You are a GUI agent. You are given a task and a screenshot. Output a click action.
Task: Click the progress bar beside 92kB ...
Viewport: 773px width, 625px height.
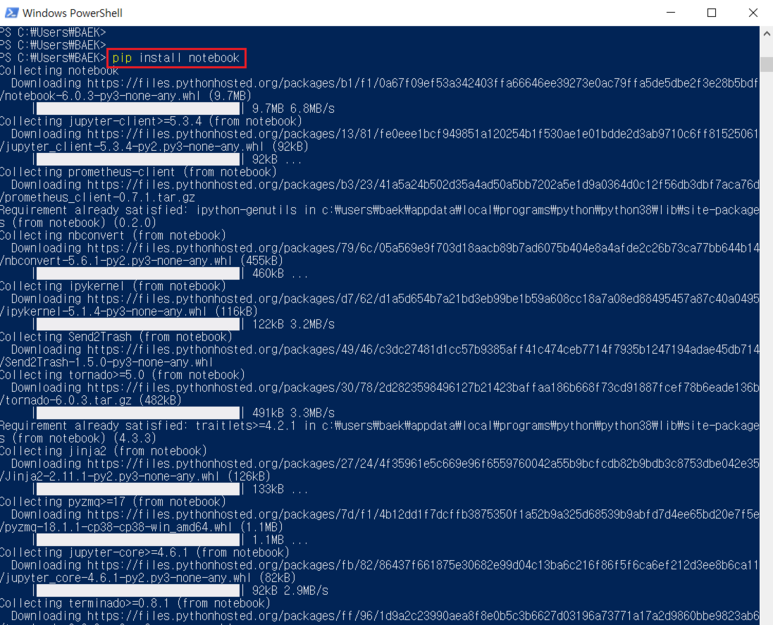point(138,159)
